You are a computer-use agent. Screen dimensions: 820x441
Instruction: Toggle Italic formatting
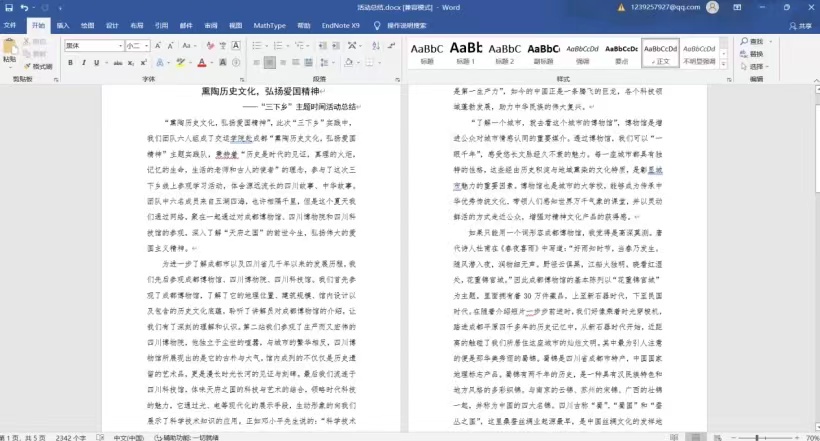tap(84, 63)
